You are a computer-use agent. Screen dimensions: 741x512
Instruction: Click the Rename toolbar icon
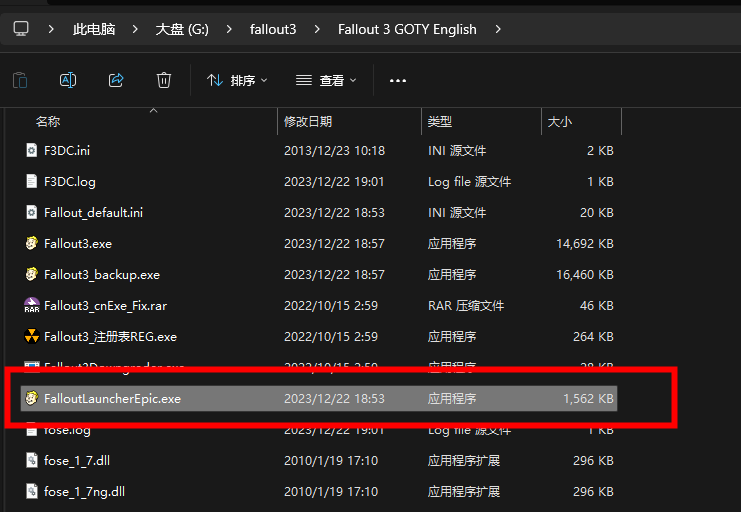tap(68, 80)
